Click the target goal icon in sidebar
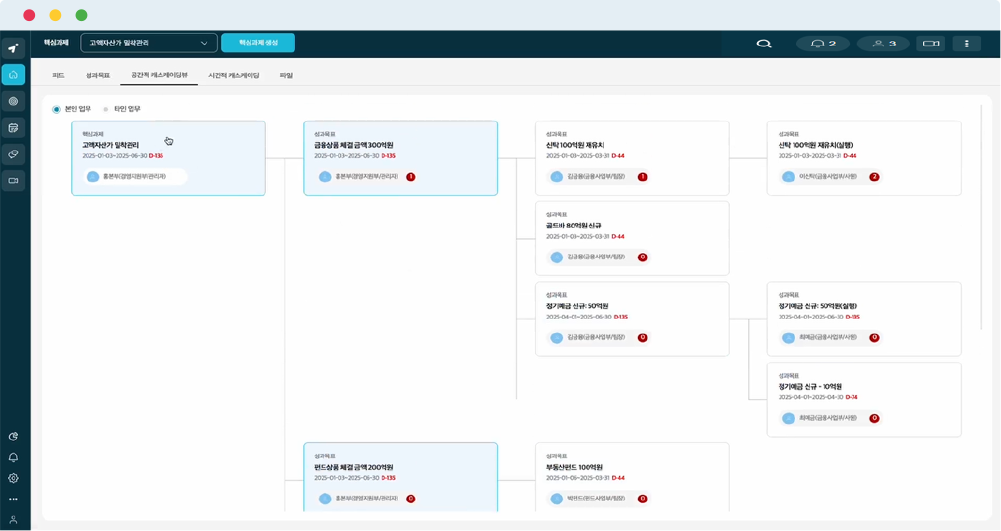The image size is (1001, 531). tap(13, 101)
